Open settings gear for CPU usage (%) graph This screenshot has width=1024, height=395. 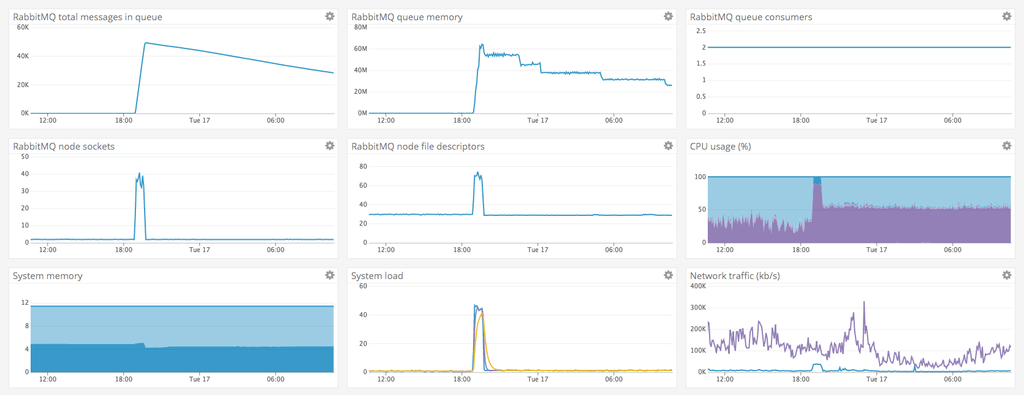tap(1006, 146)
